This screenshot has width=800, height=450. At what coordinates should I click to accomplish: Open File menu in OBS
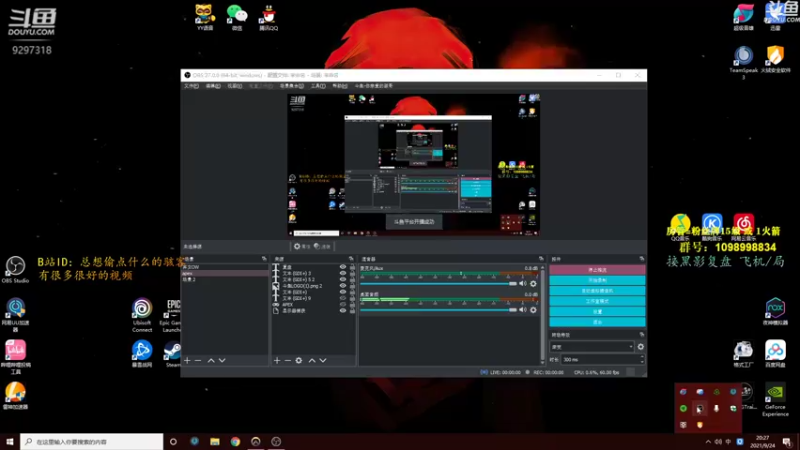[x=191, y=86]
